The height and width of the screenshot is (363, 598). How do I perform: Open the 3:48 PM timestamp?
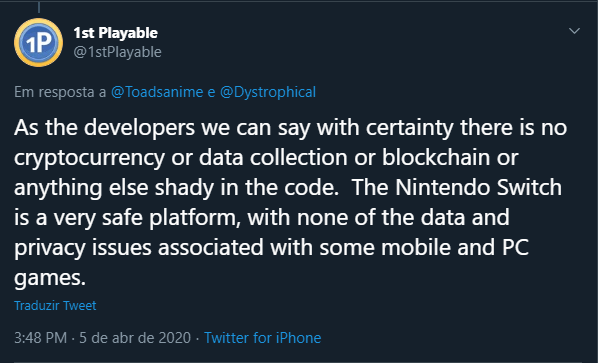pos(40,338)
